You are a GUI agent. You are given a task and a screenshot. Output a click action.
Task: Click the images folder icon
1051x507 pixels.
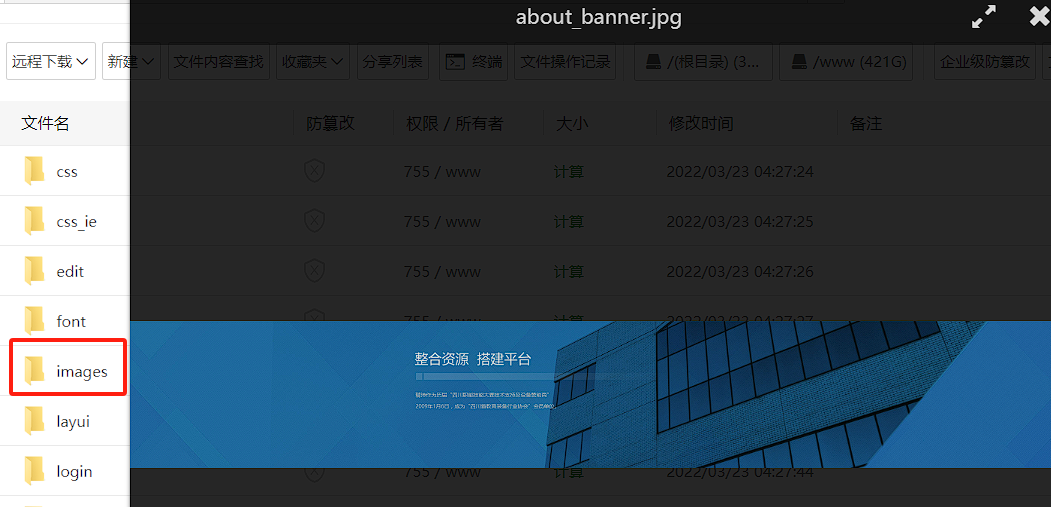click(34, 371)
